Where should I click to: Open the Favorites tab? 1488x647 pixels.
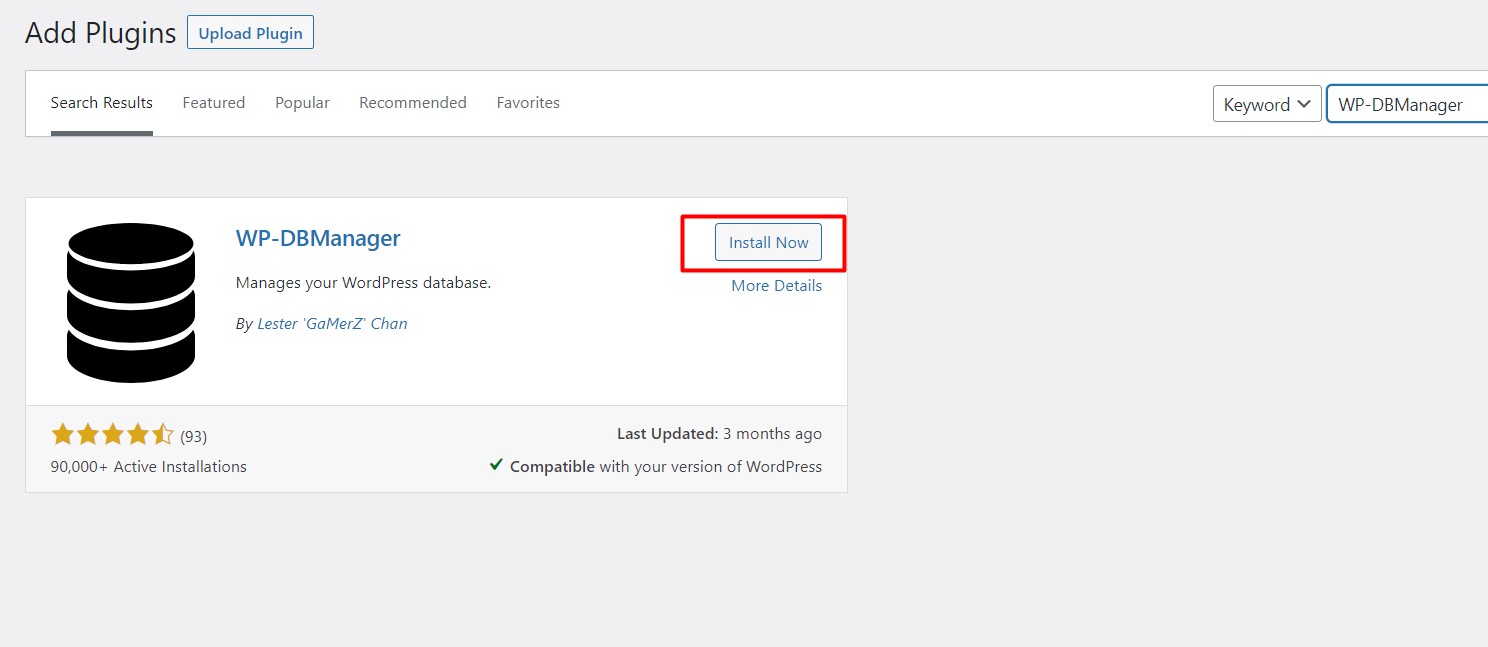pos(528,103)
